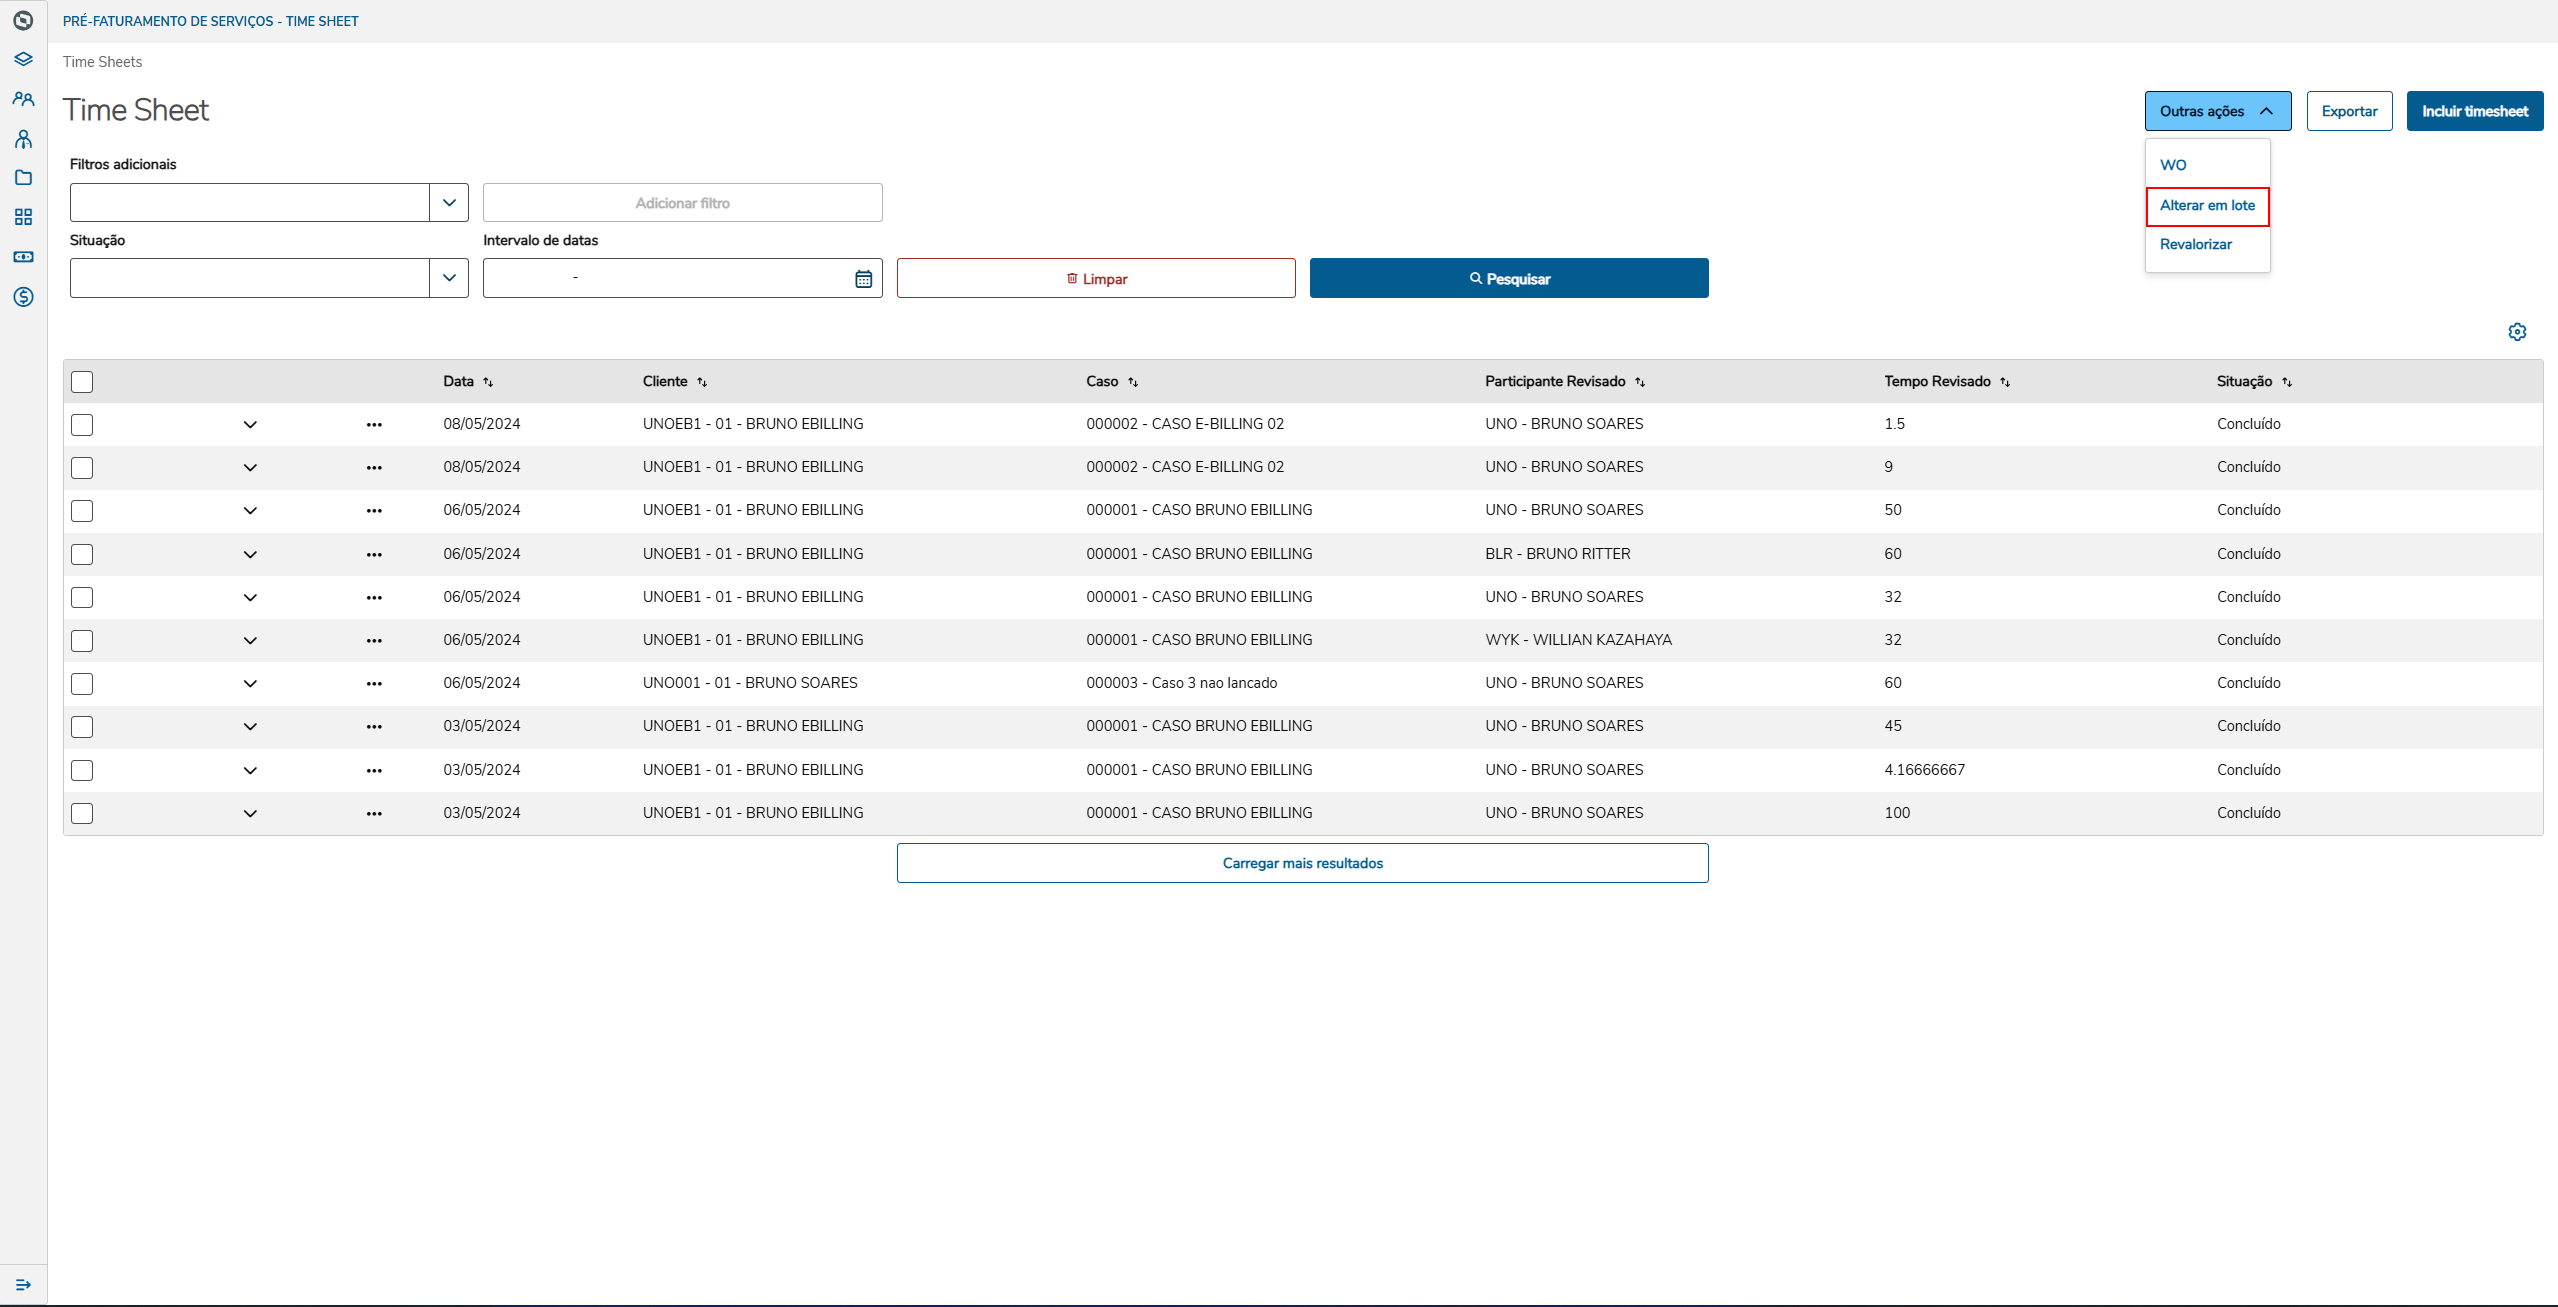Open the dollar coin sidebar icon
Viewport: 2558px width, 1307px height.
[x=23, y=297]
